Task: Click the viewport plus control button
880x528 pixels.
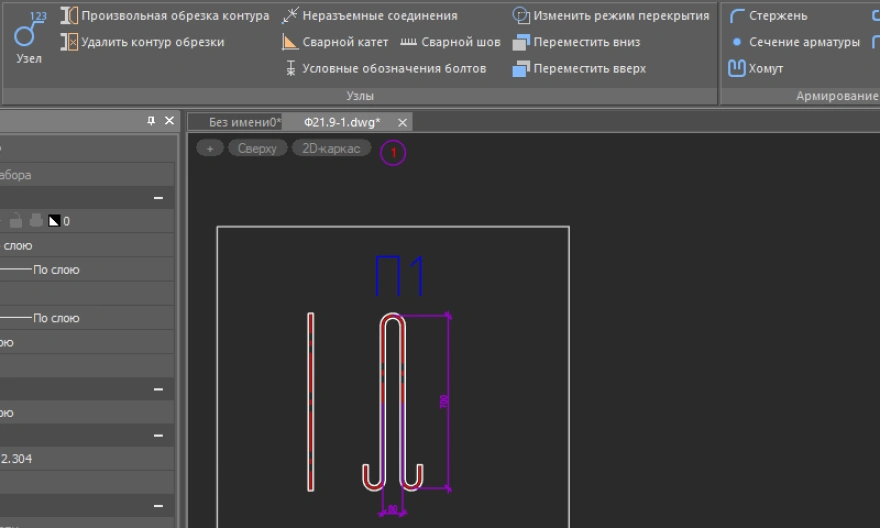Action: [209, 148]
